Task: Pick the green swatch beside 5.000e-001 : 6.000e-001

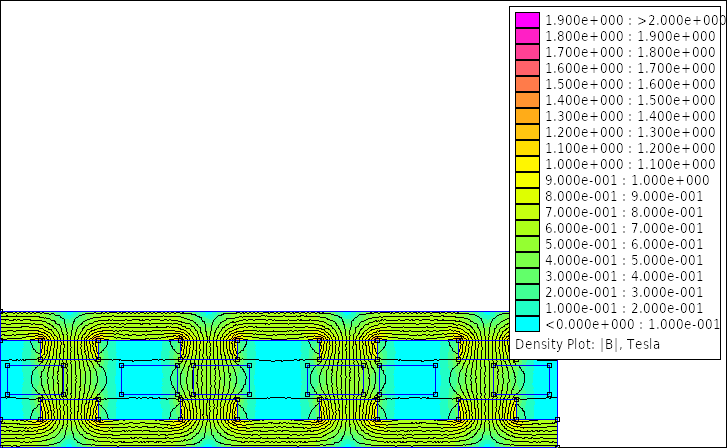Action: coord(527,244)
